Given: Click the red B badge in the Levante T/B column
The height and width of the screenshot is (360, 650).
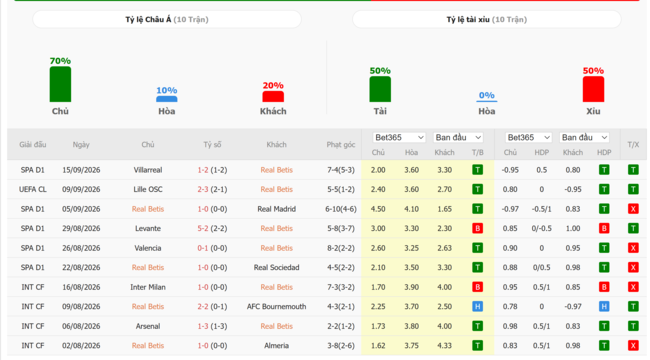Looking at the screenshot, I should tap(477, 228).
